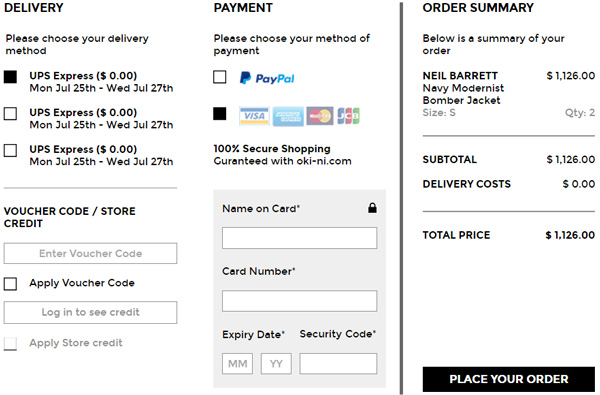Click the MM expiry month field
This screenshot has width=600, height=395.
point(237,364)
